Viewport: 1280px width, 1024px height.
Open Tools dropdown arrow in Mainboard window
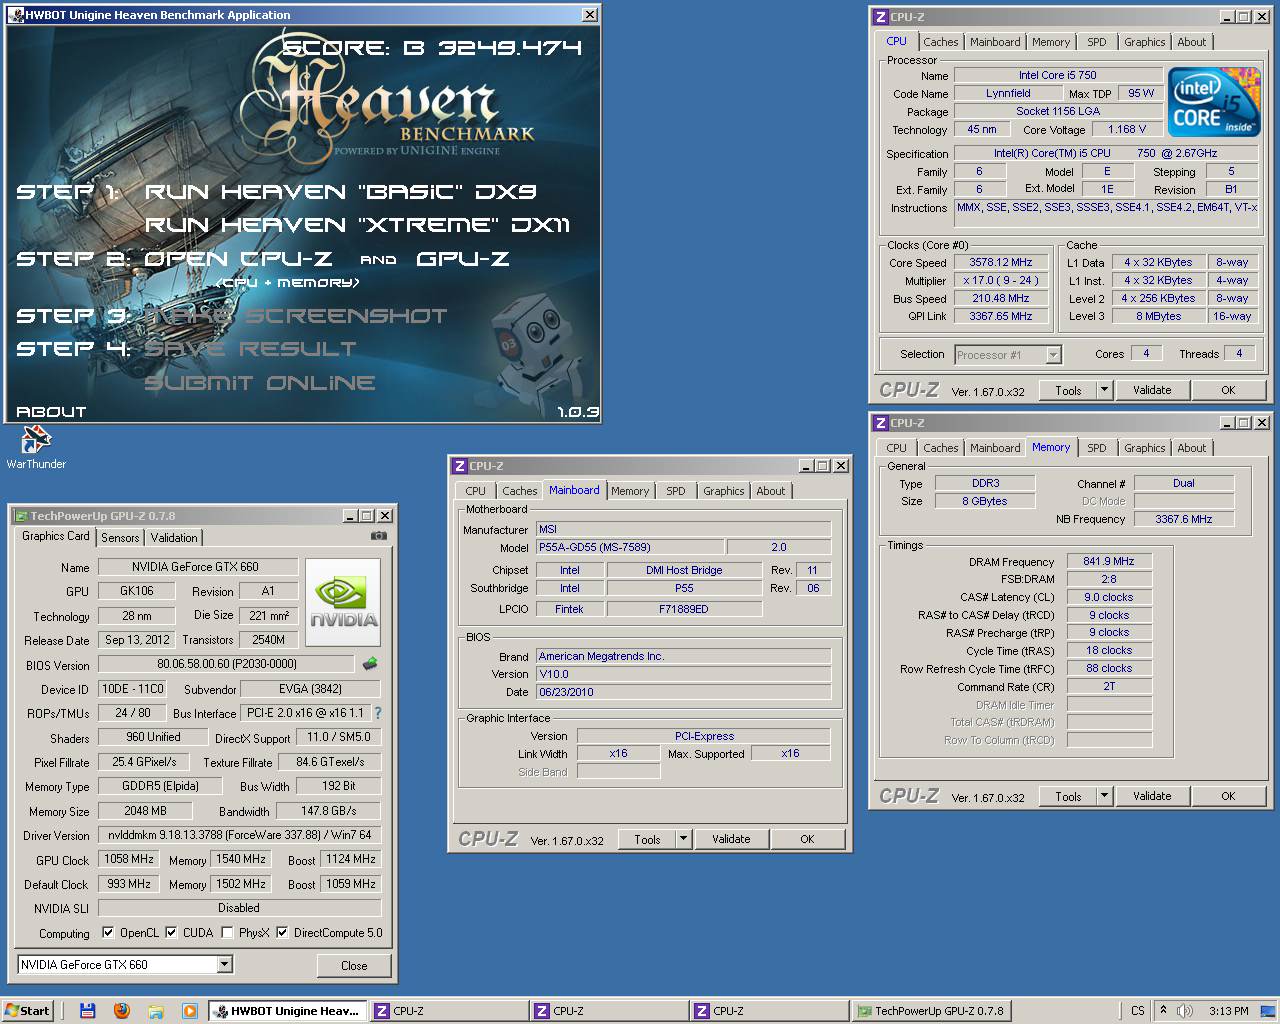coord(683,839)
